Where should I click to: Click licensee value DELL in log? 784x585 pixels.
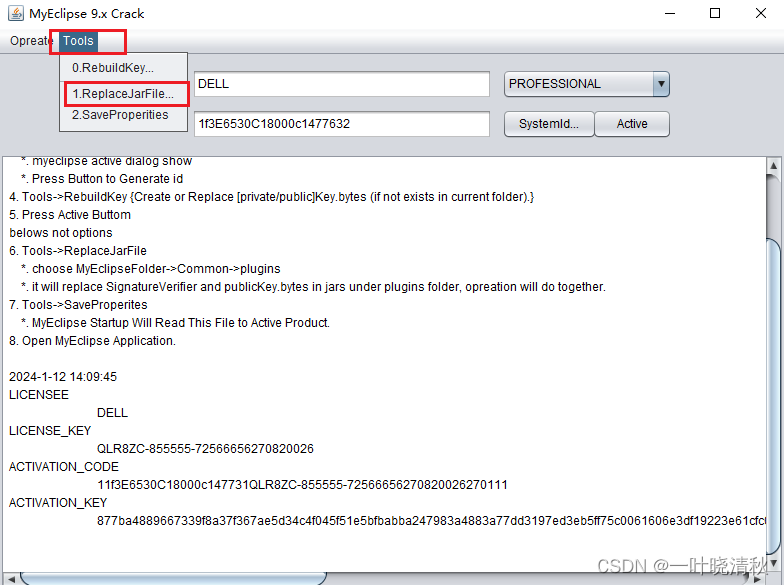112,413
